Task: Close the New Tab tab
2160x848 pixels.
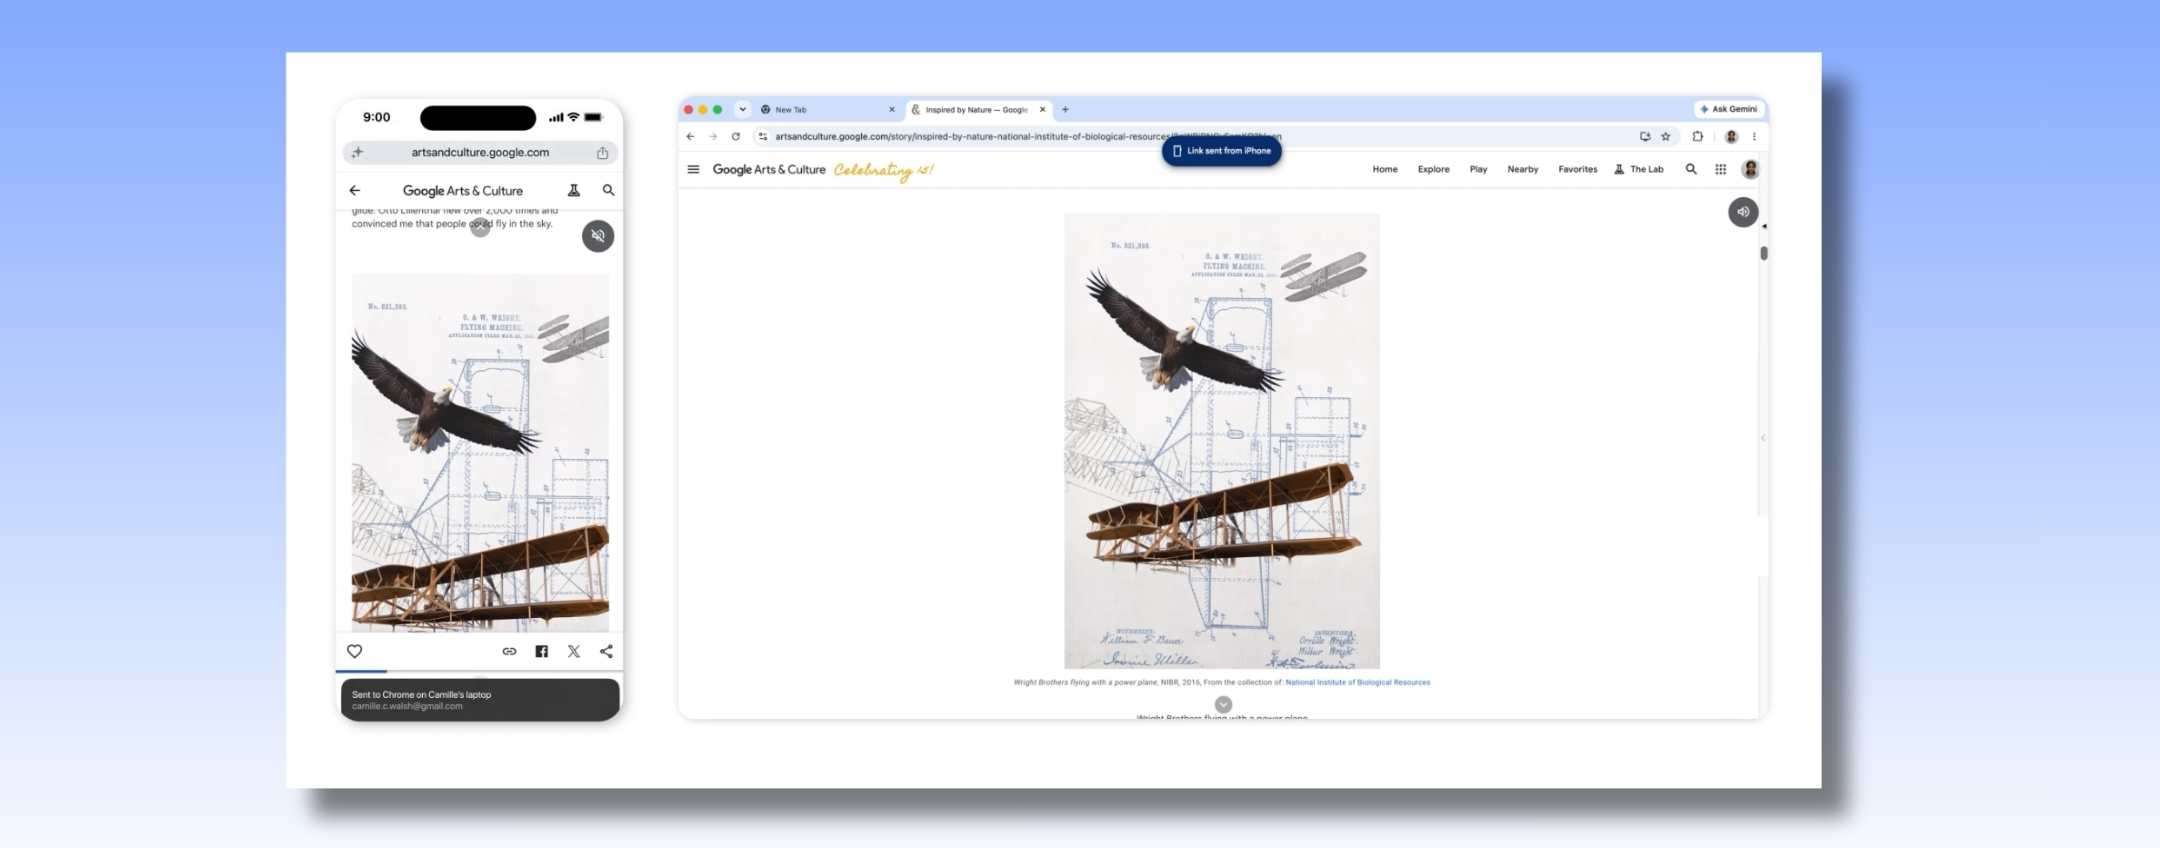Action: pos(892,110)
